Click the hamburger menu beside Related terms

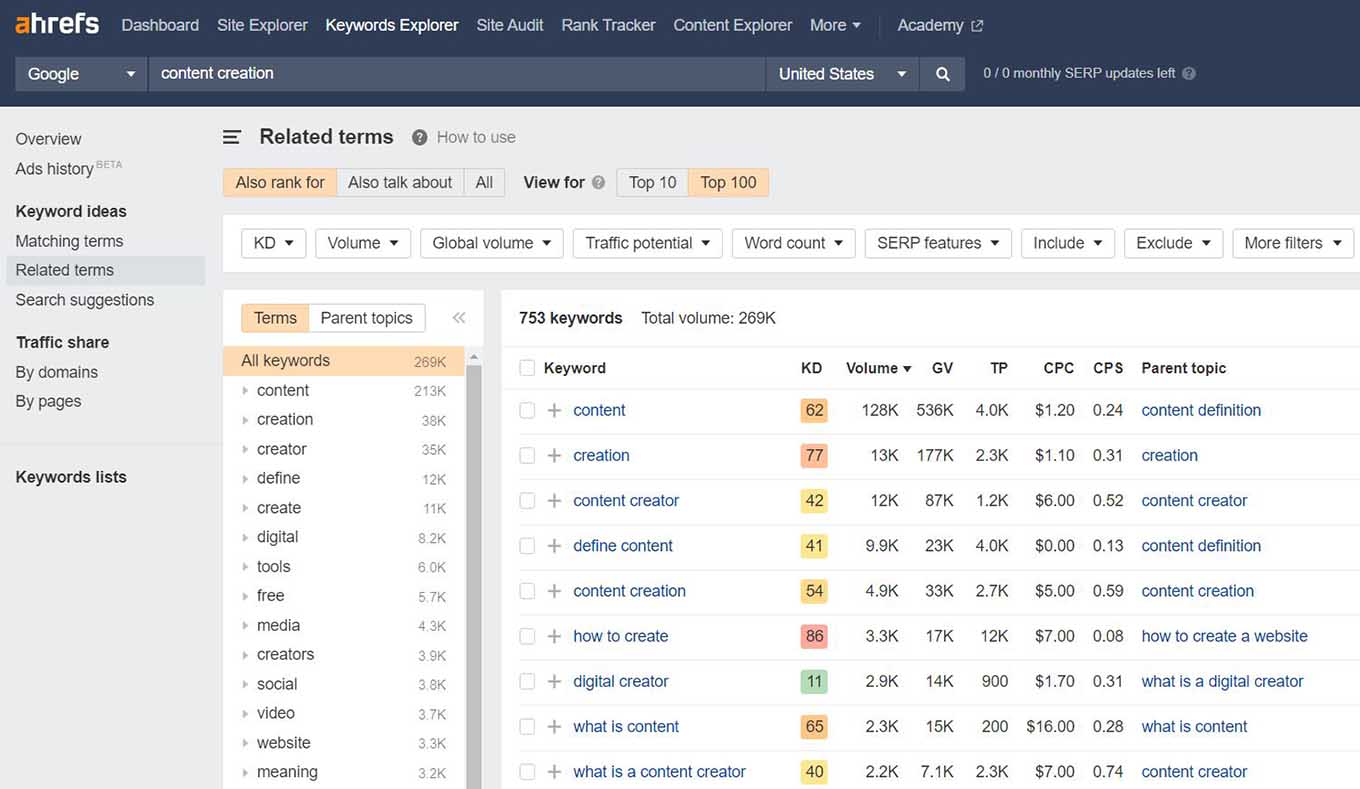pyautogui.click(x=232, y=137)
